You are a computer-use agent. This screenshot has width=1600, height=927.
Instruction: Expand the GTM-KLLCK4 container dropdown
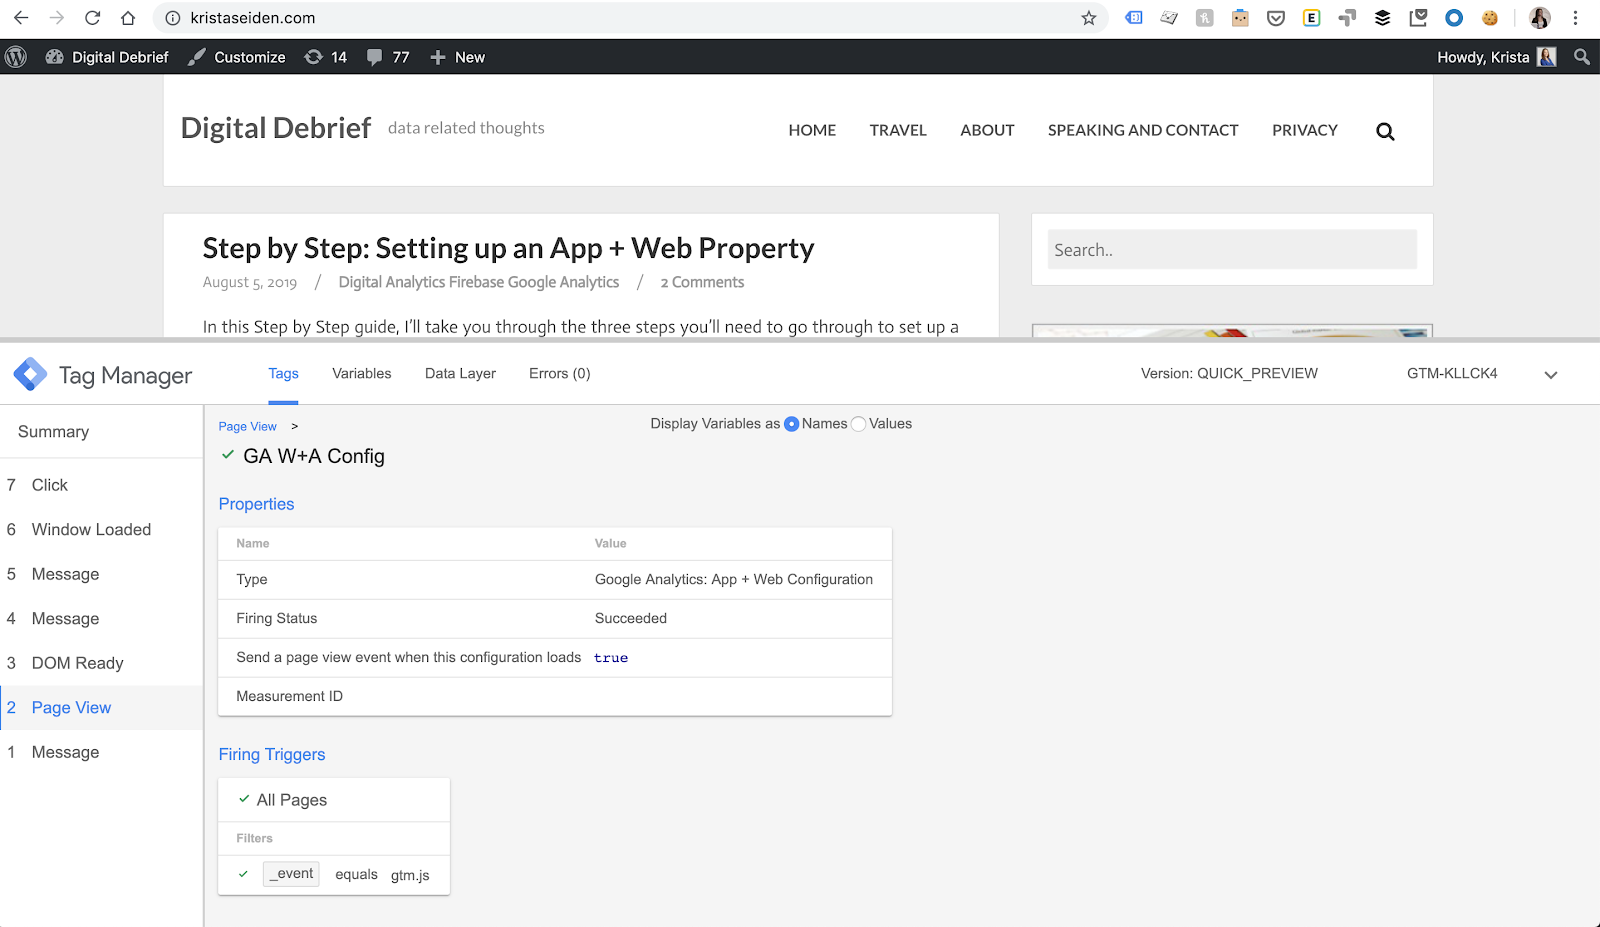pyautogui.click(x=1551, y=375)
